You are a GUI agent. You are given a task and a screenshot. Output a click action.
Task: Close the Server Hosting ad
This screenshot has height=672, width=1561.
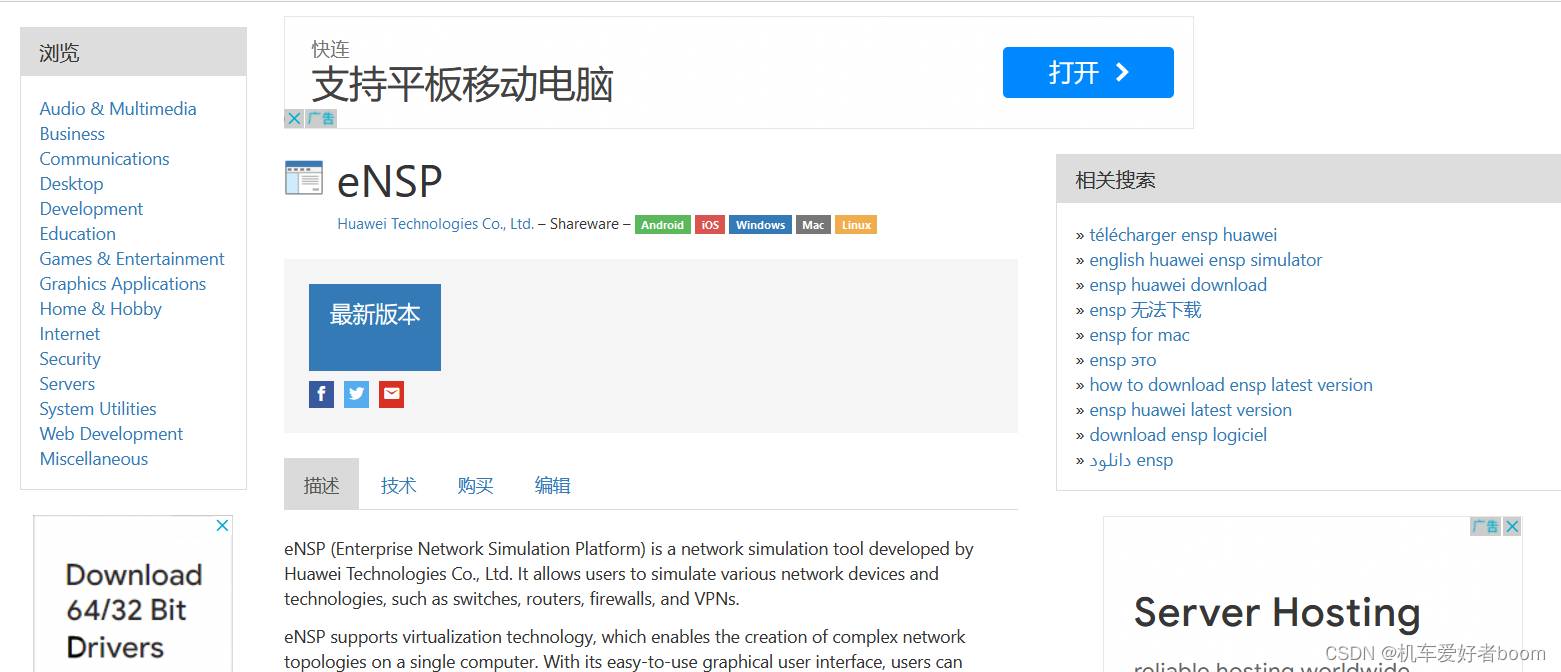tap(1512, 526)
